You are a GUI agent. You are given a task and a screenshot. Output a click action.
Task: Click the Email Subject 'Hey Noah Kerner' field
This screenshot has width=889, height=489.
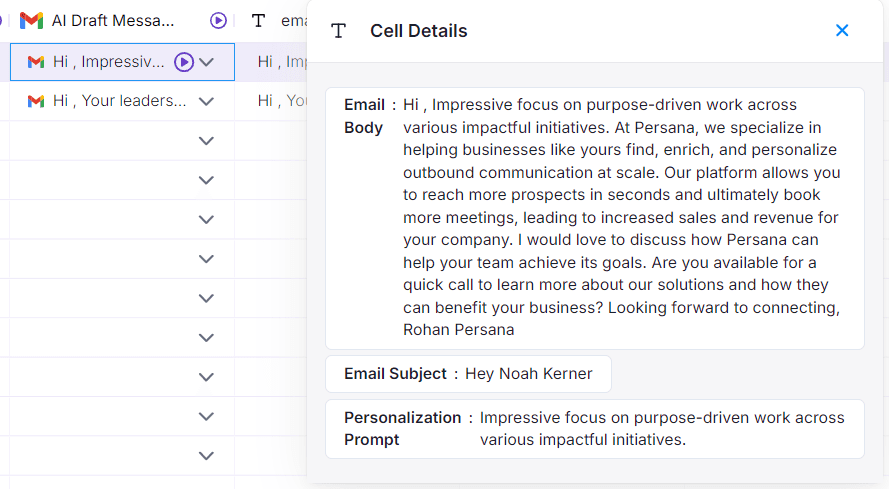click(x=468, y=374)
